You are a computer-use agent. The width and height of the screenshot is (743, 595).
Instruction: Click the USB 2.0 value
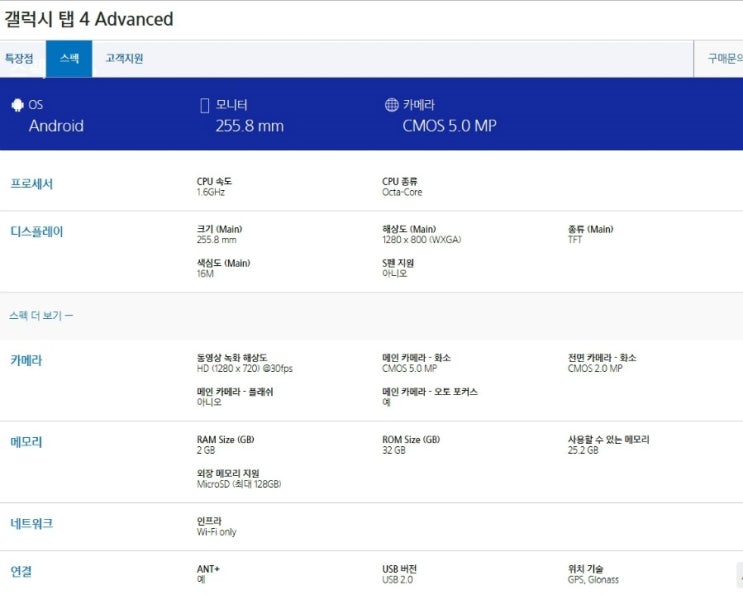(397, 580)
